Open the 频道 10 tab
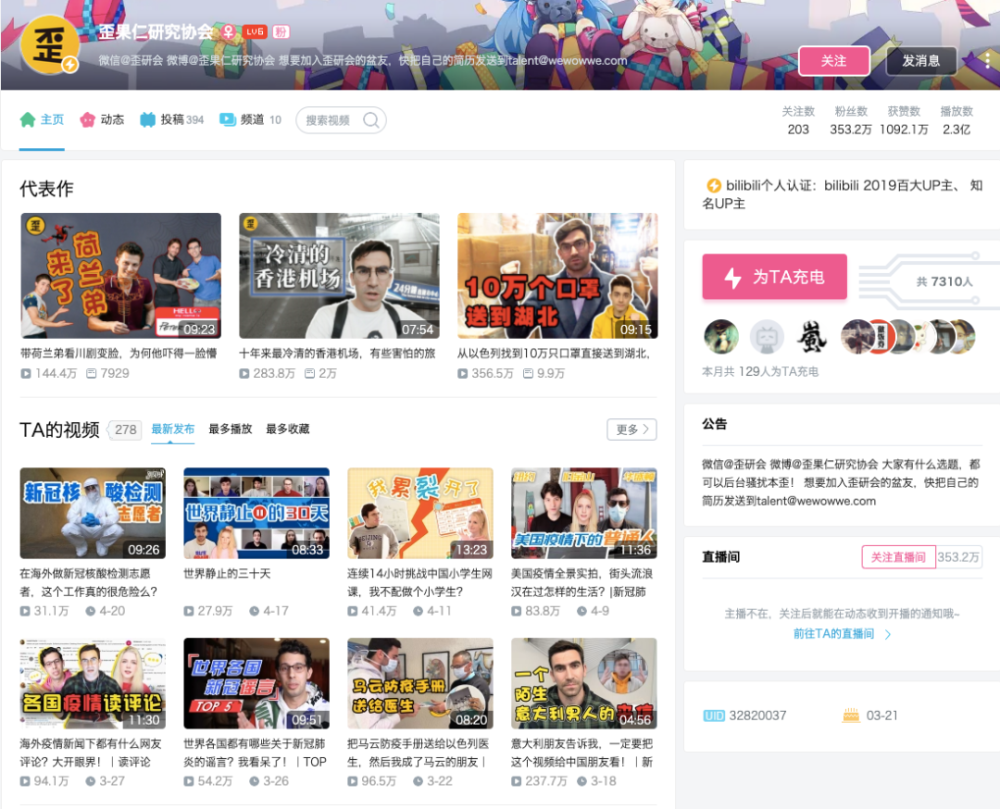Image resolution: width=1000 pixels, height=809 pixels. pyautogui.click(x=251, y=119)
